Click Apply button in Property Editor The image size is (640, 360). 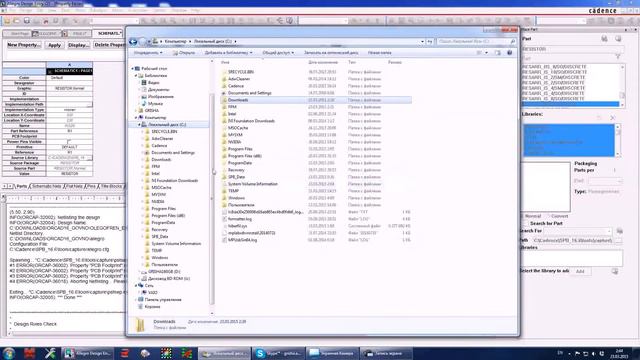(54, 45)
